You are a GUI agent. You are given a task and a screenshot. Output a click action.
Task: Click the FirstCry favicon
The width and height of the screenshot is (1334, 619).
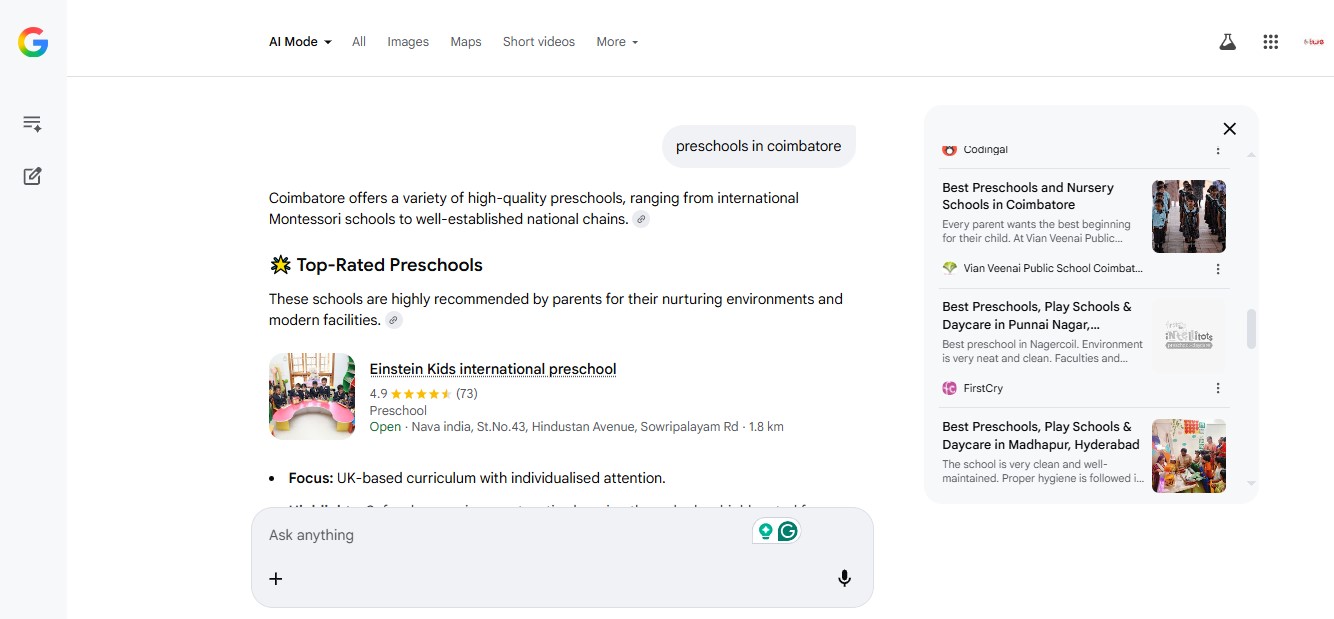click(950, 388)
